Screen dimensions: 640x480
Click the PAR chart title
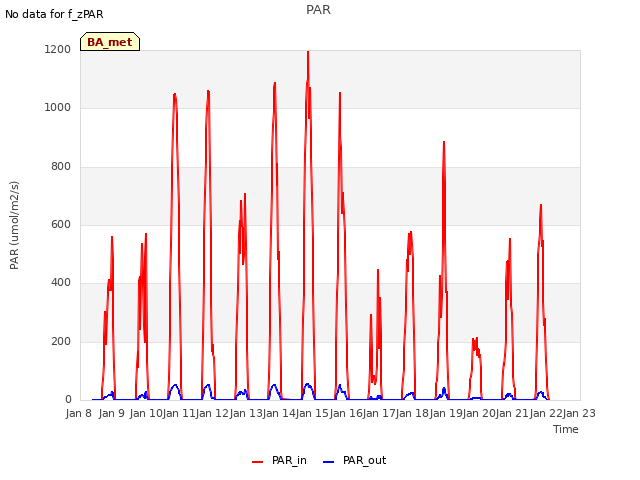(x=318, y=9)
